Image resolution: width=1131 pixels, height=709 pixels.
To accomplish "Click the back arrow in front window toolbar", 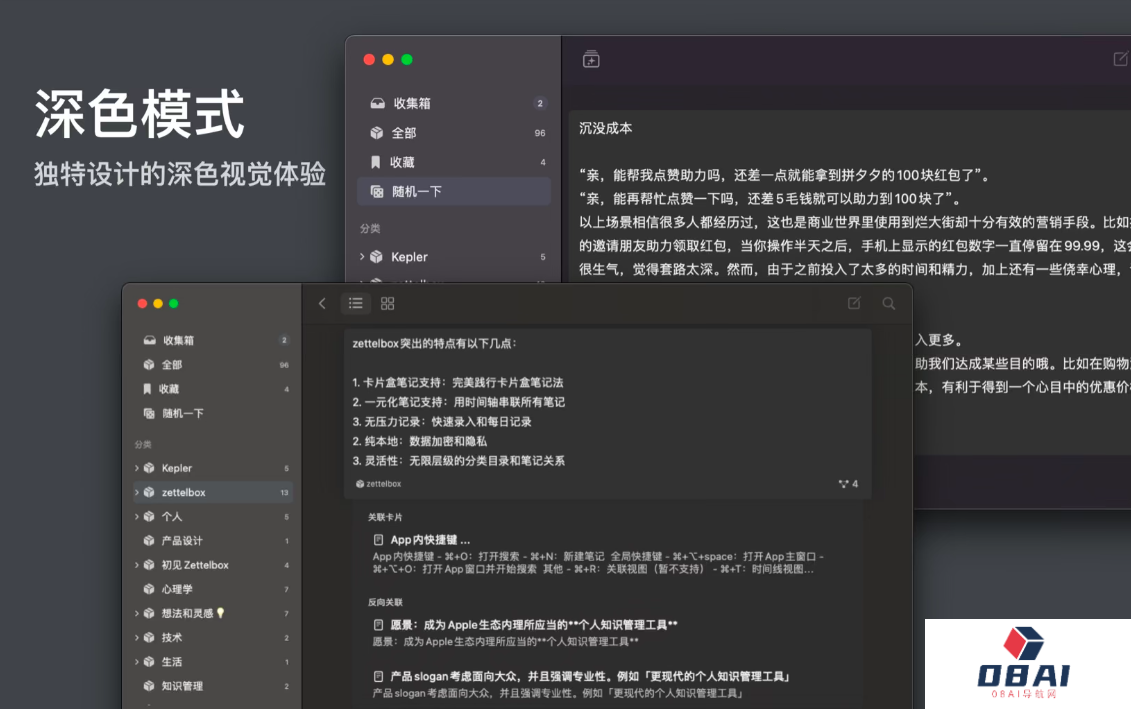I will [x=321, y=304].
